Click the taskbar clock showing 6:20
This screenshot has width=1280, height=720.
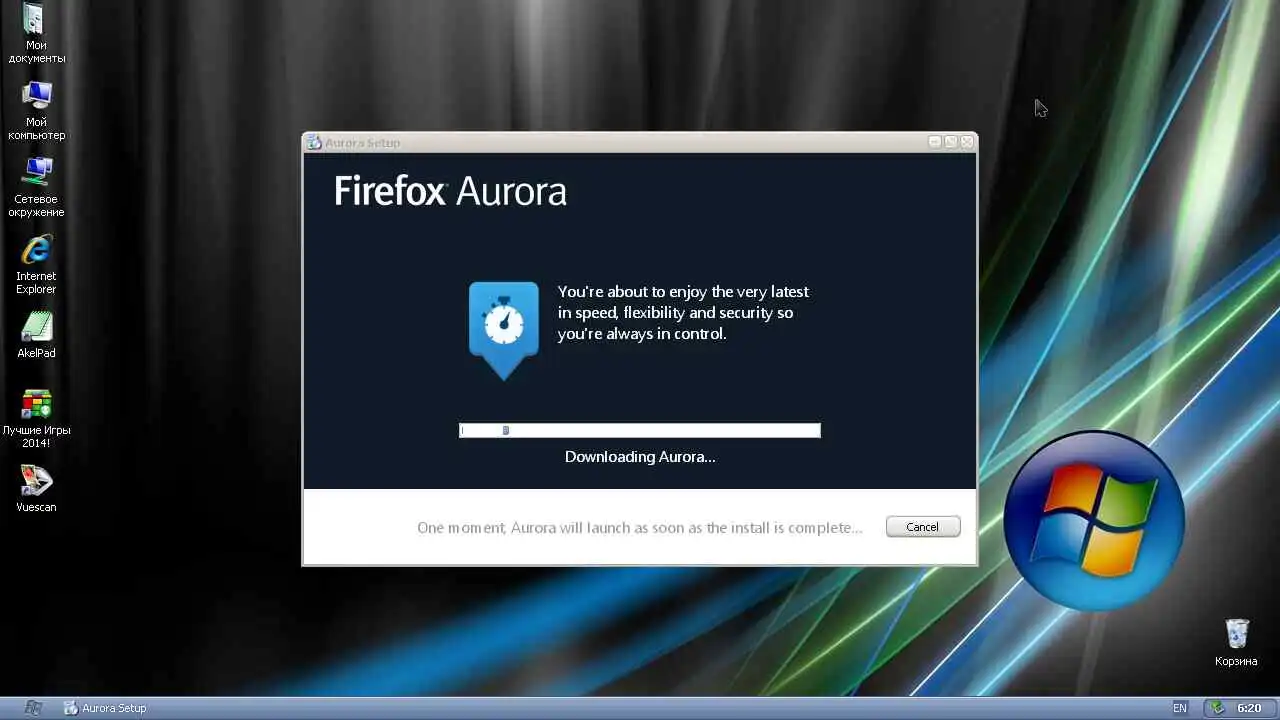click(1249, 708)
